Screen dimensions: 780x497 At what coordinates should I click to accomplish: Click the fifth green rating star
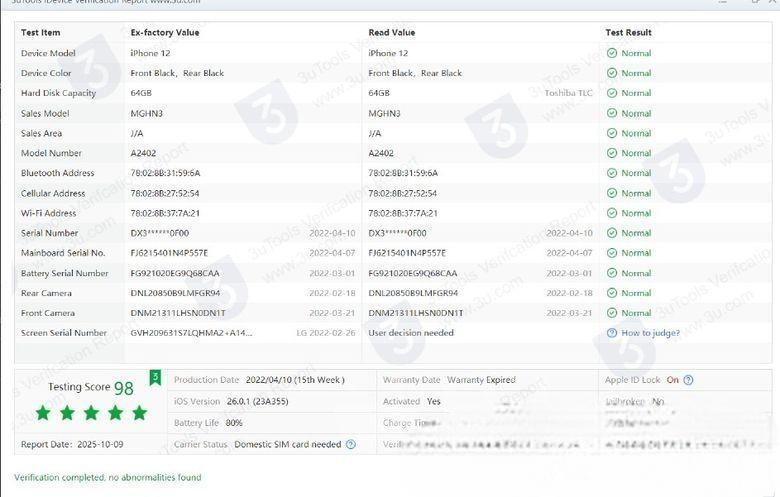click(x=139, y=412)
